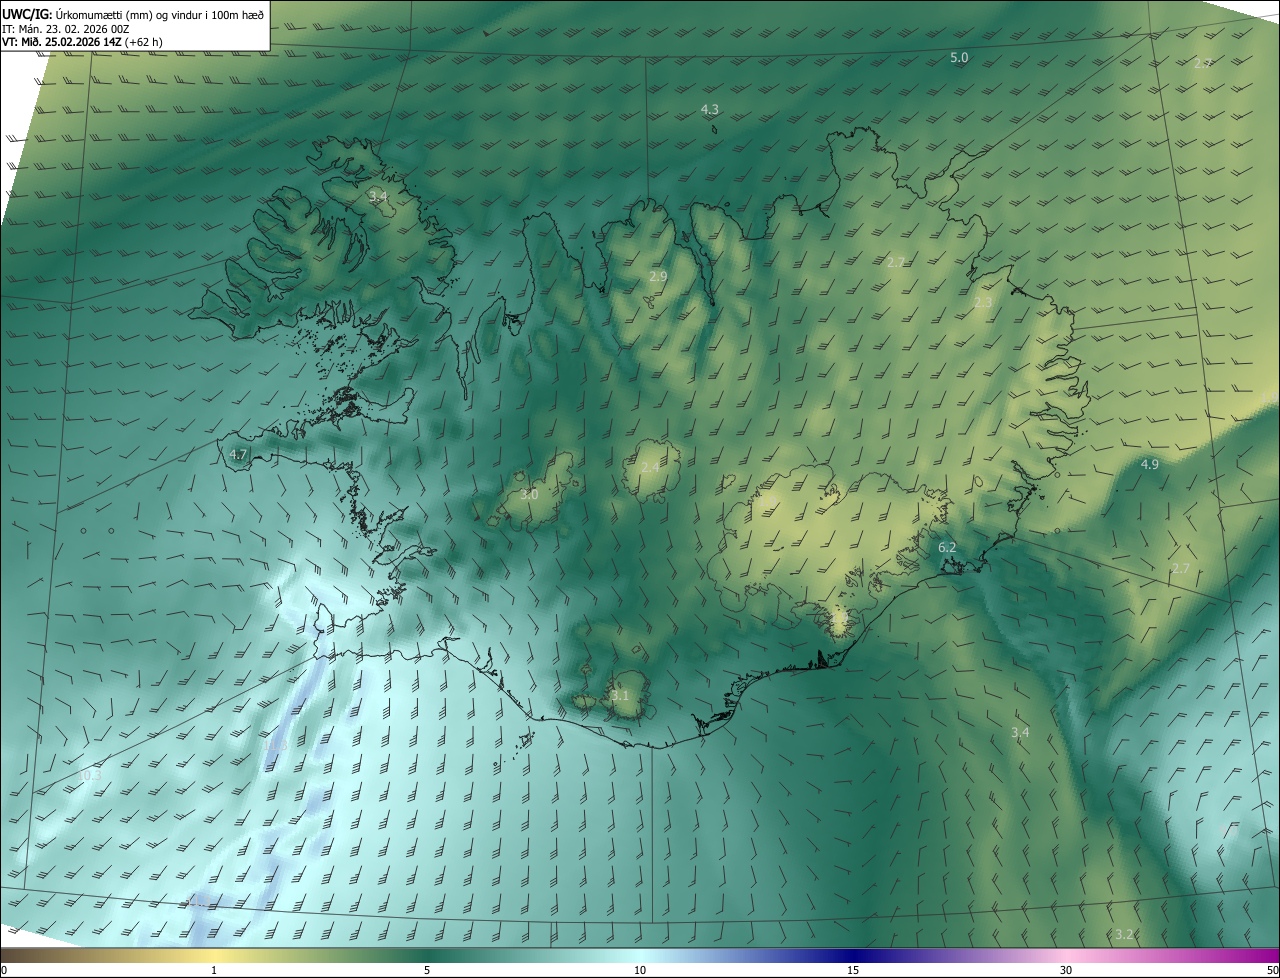Select the color scale tick labeled 15
Image resolution: width=1280 pixels, height=978 pixels.
[853, 970]
